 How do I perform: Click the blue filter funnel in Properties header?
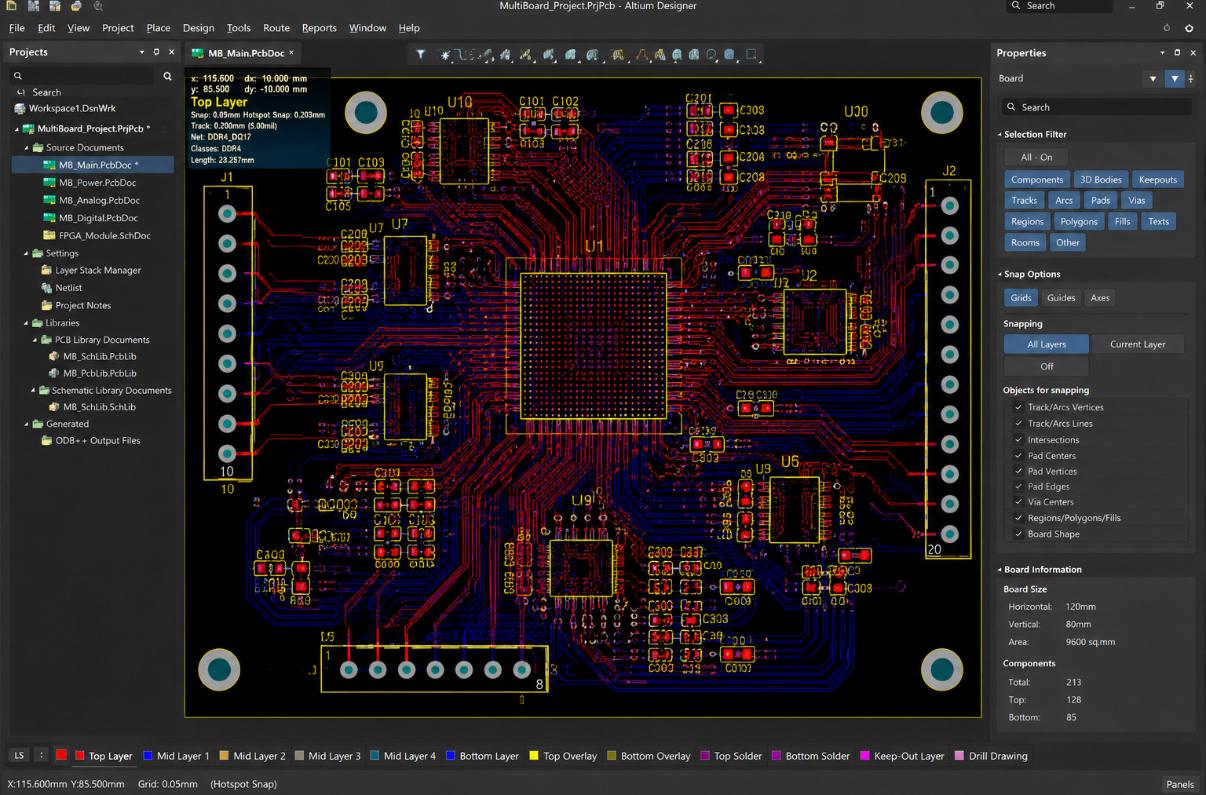[1175, 78]
